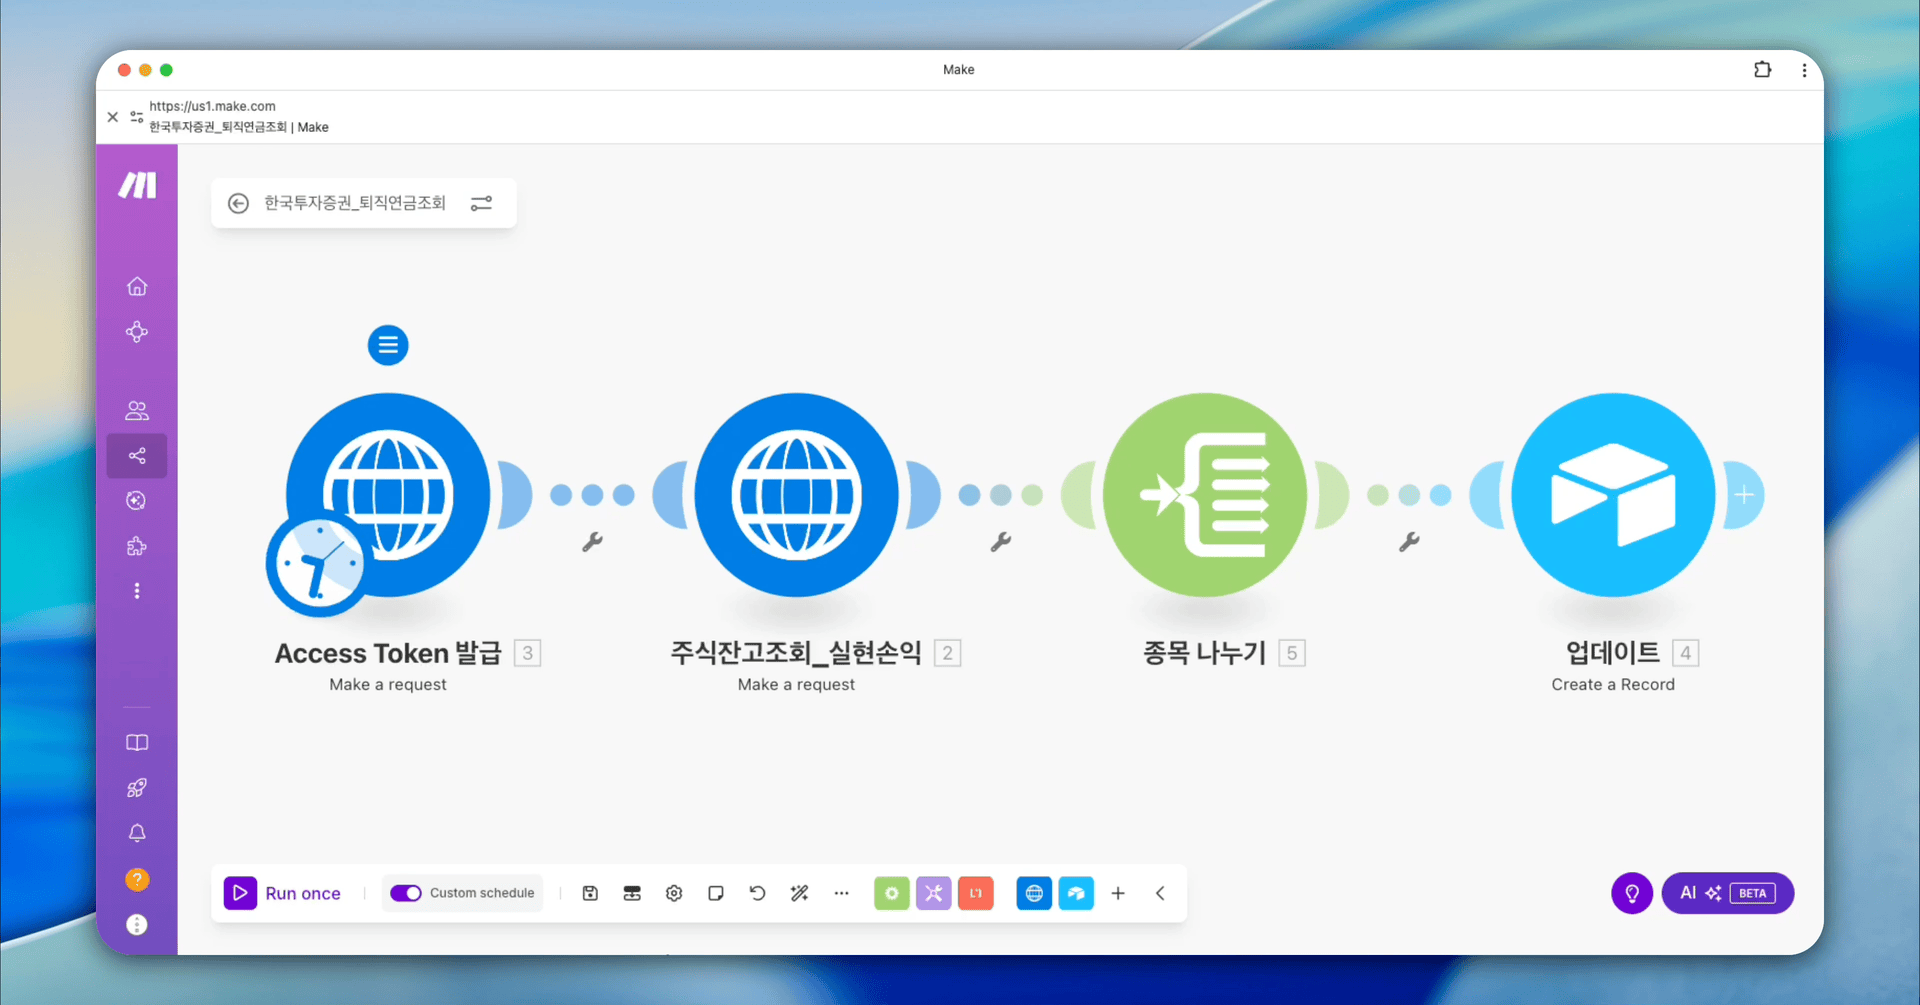Open the Access Token 발급 HTTP module
The height and width of the screenshot is (1005, 1920).
pos(388,495)
